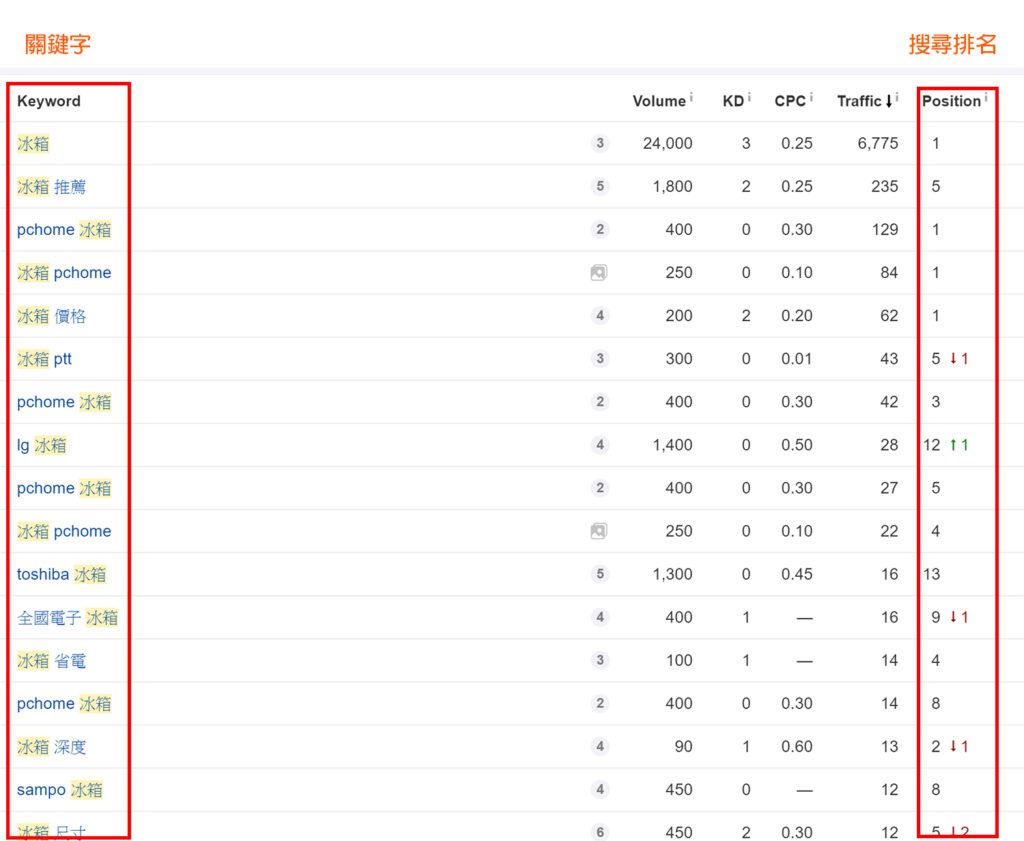Click the volume value 1,800
Screen dimensions: 1024x841
tap(673, 186)
